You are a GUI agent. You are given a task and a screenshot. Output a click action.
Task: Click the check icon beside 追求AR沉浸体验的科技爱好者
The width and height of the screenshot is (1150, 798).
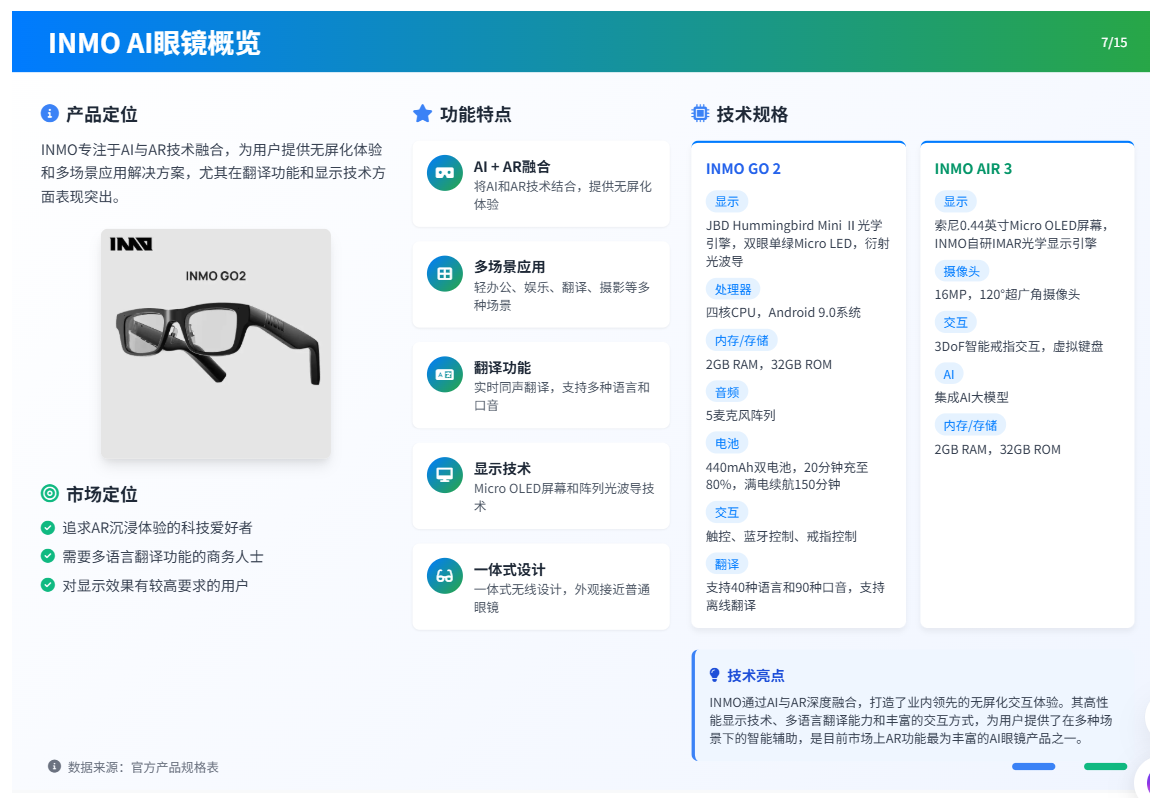pyautogui.click(x=48, y=527)
